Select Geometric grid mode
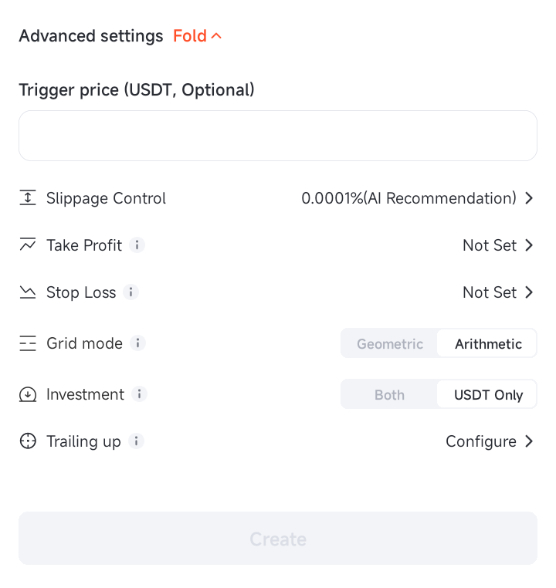 pyautogui.click(x=390, y=344)
